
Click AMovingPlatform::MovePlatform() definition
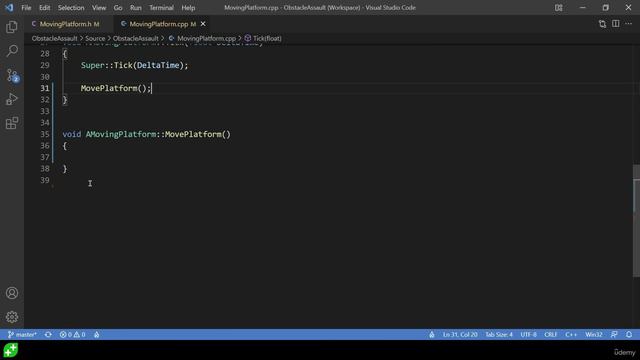(x=158, y=134)
